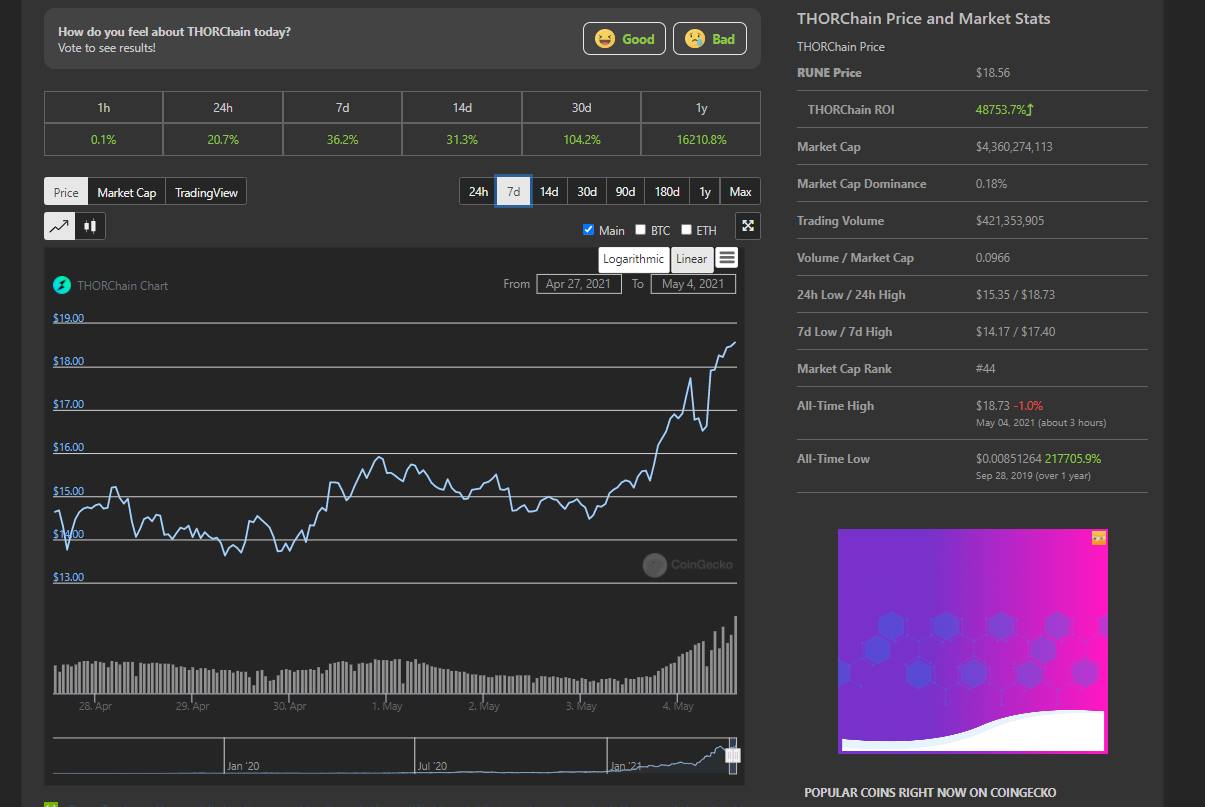Open the TradingView tab

[206, 192]
